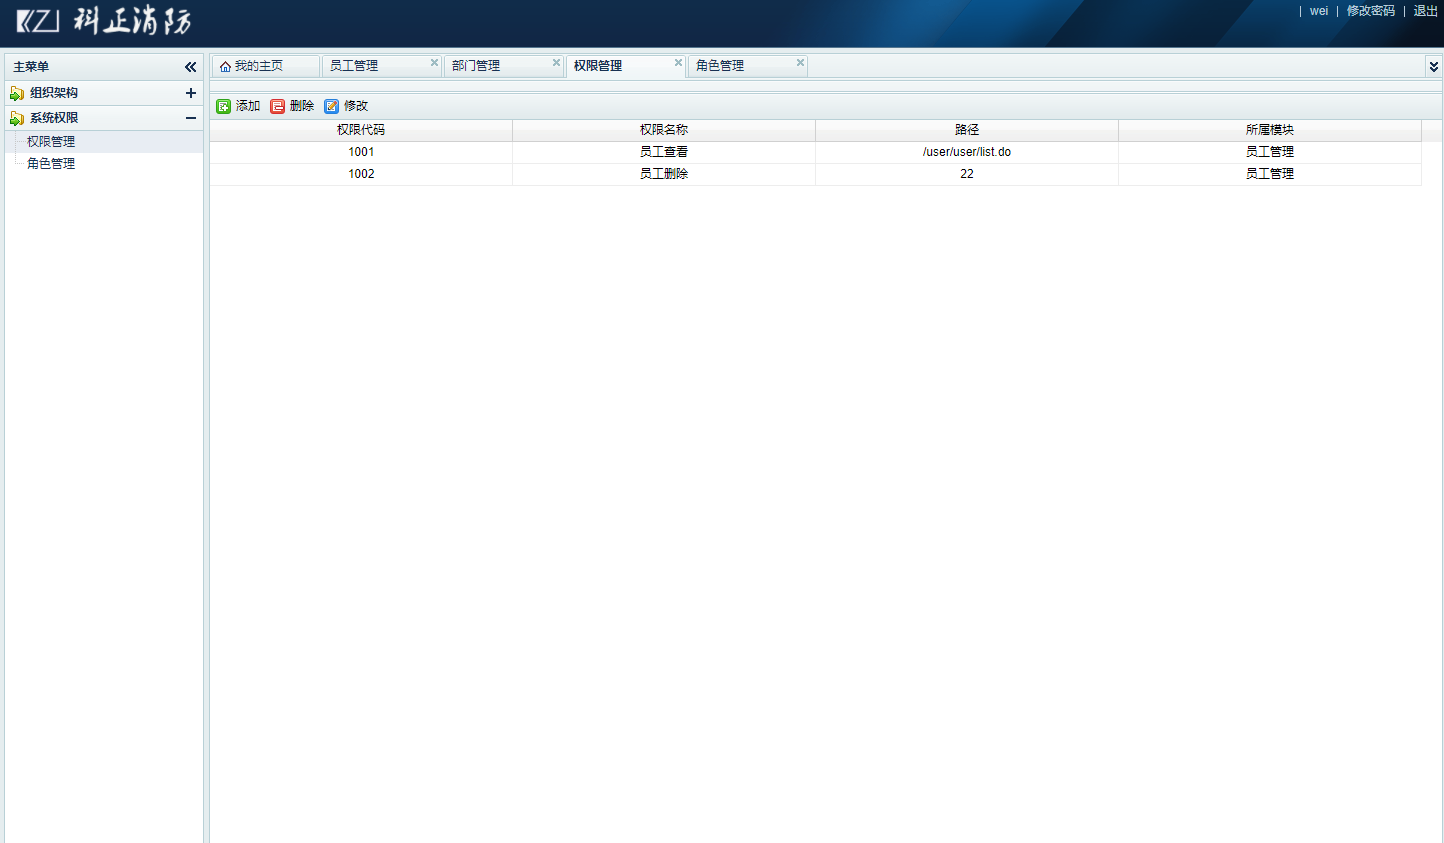Click the 主菜单 panel title
1444x843 pixels.
pyautogui.click(x=31, y=67)
